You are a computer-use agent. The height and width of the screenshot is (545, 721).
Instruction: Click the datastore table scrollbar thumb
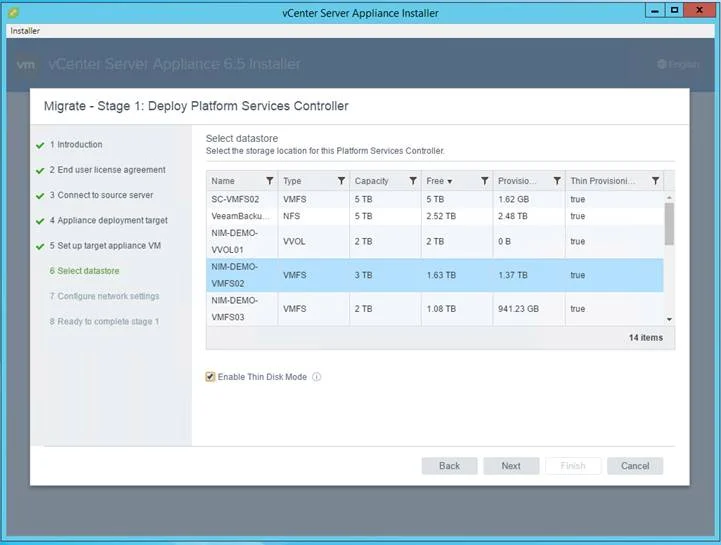tap(670, 224)
